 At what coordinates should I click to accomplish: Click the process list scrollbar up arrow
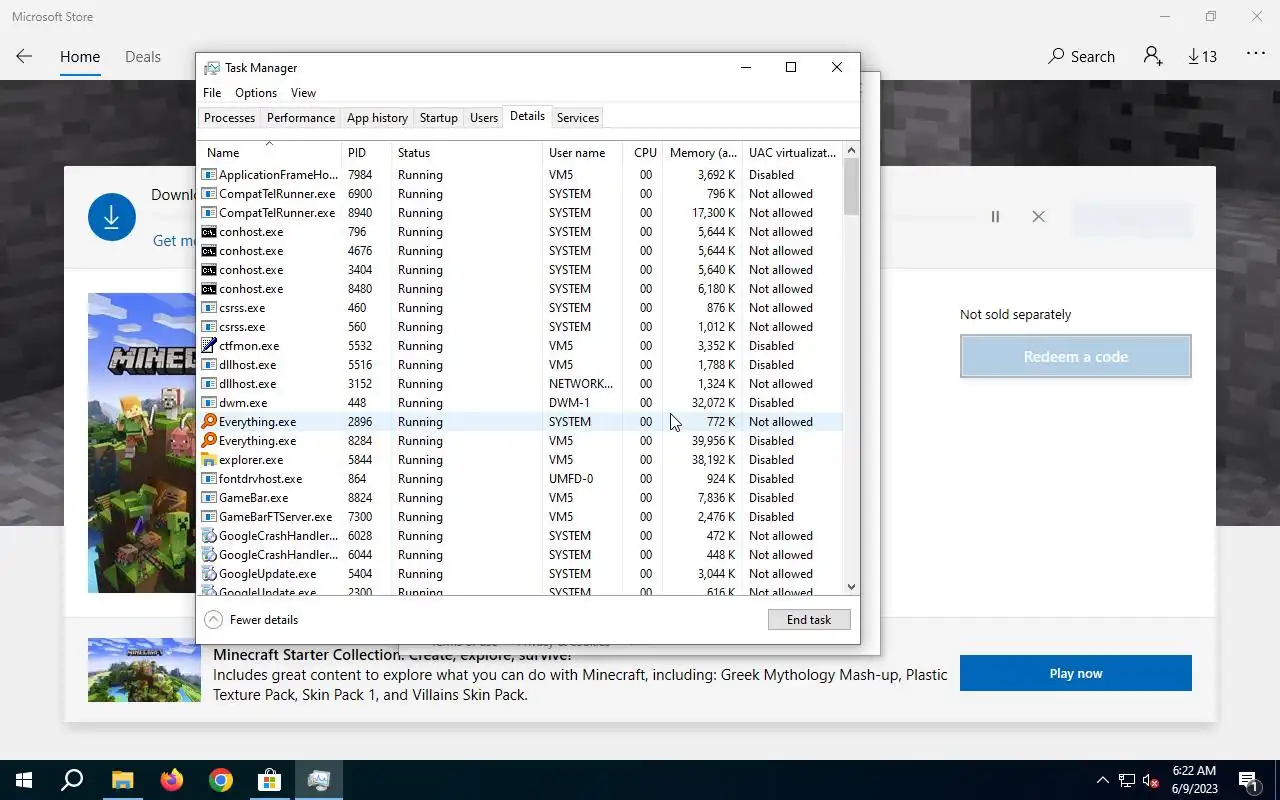[851, 151]
